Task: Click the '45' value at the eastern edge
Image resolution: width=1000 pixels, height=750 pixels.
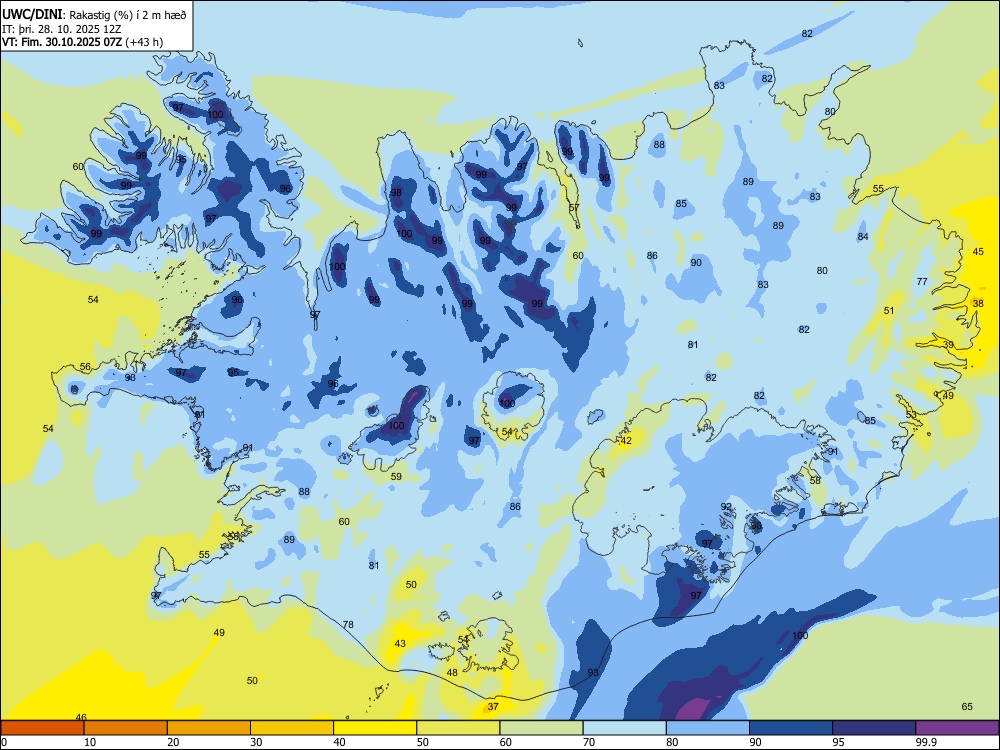Action: [x=978, y=252]
